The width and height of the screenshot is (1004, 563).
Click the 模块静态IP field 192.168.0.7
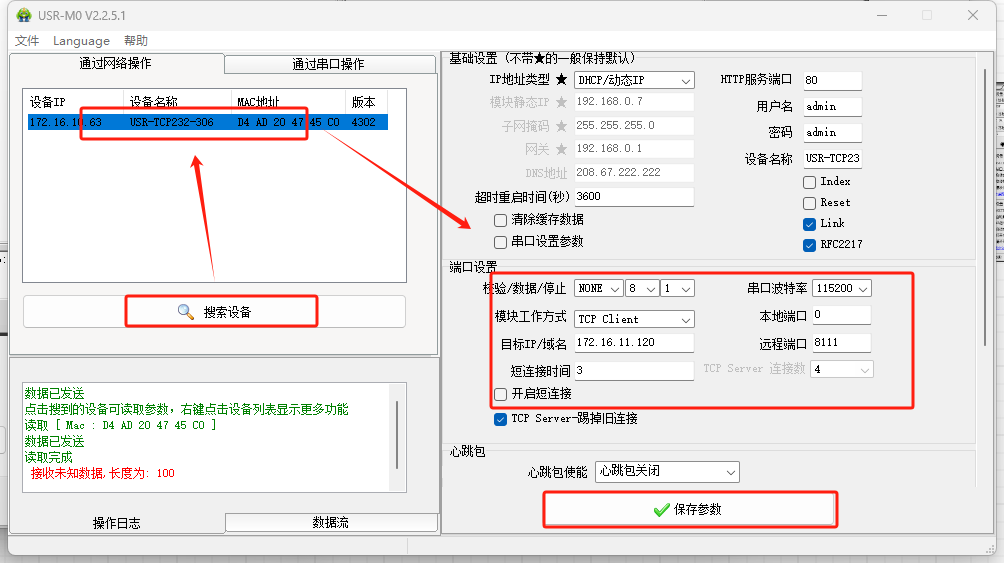pyautogui.click(x=634, y=102)
